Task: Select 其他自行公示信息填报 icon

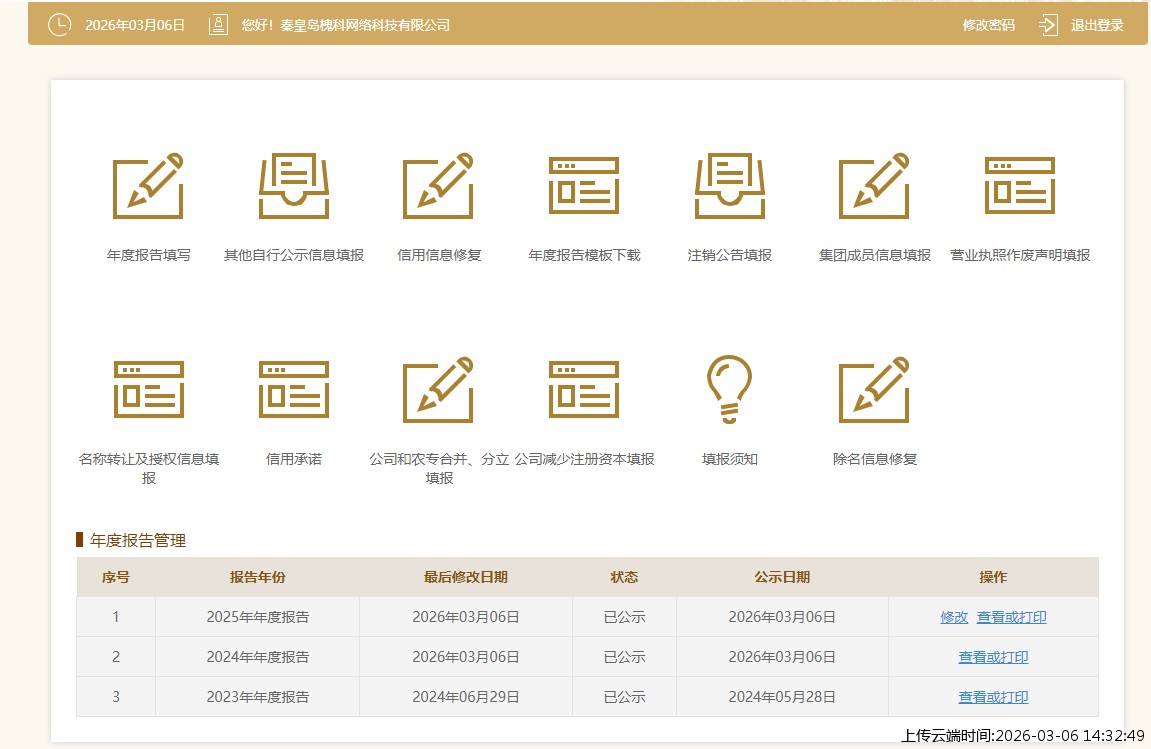Action: [x=293, y=186]
